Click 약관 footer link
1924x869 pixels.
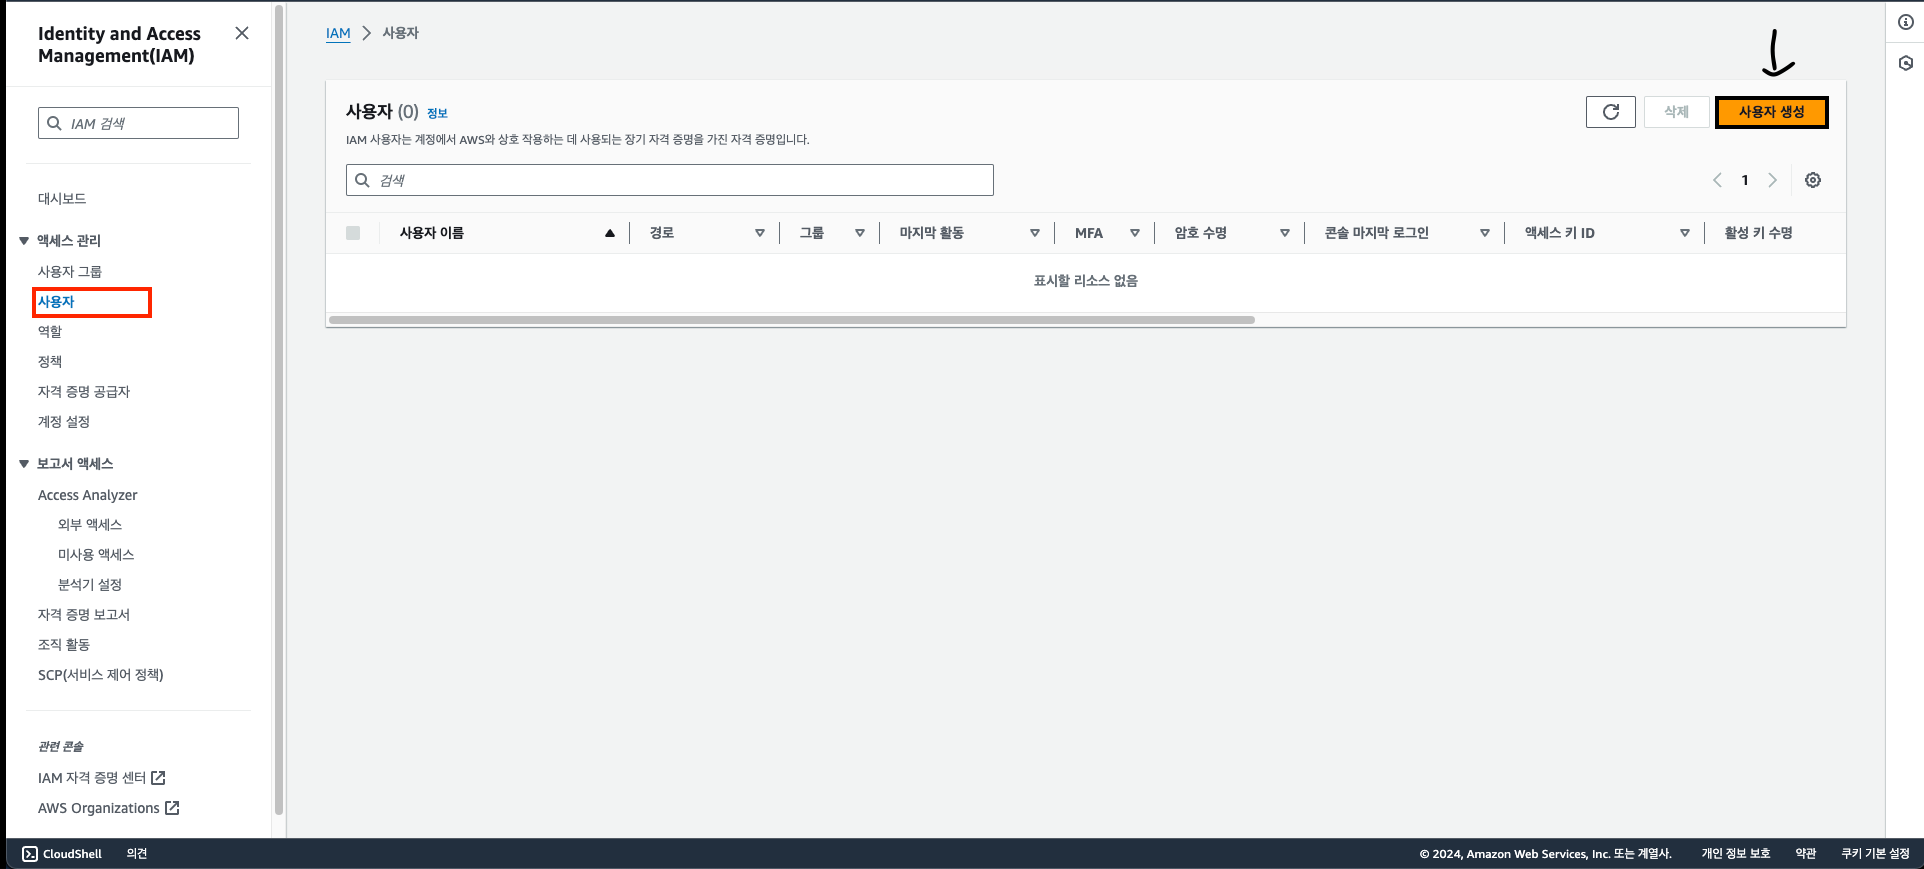[x=1806, y=854]
